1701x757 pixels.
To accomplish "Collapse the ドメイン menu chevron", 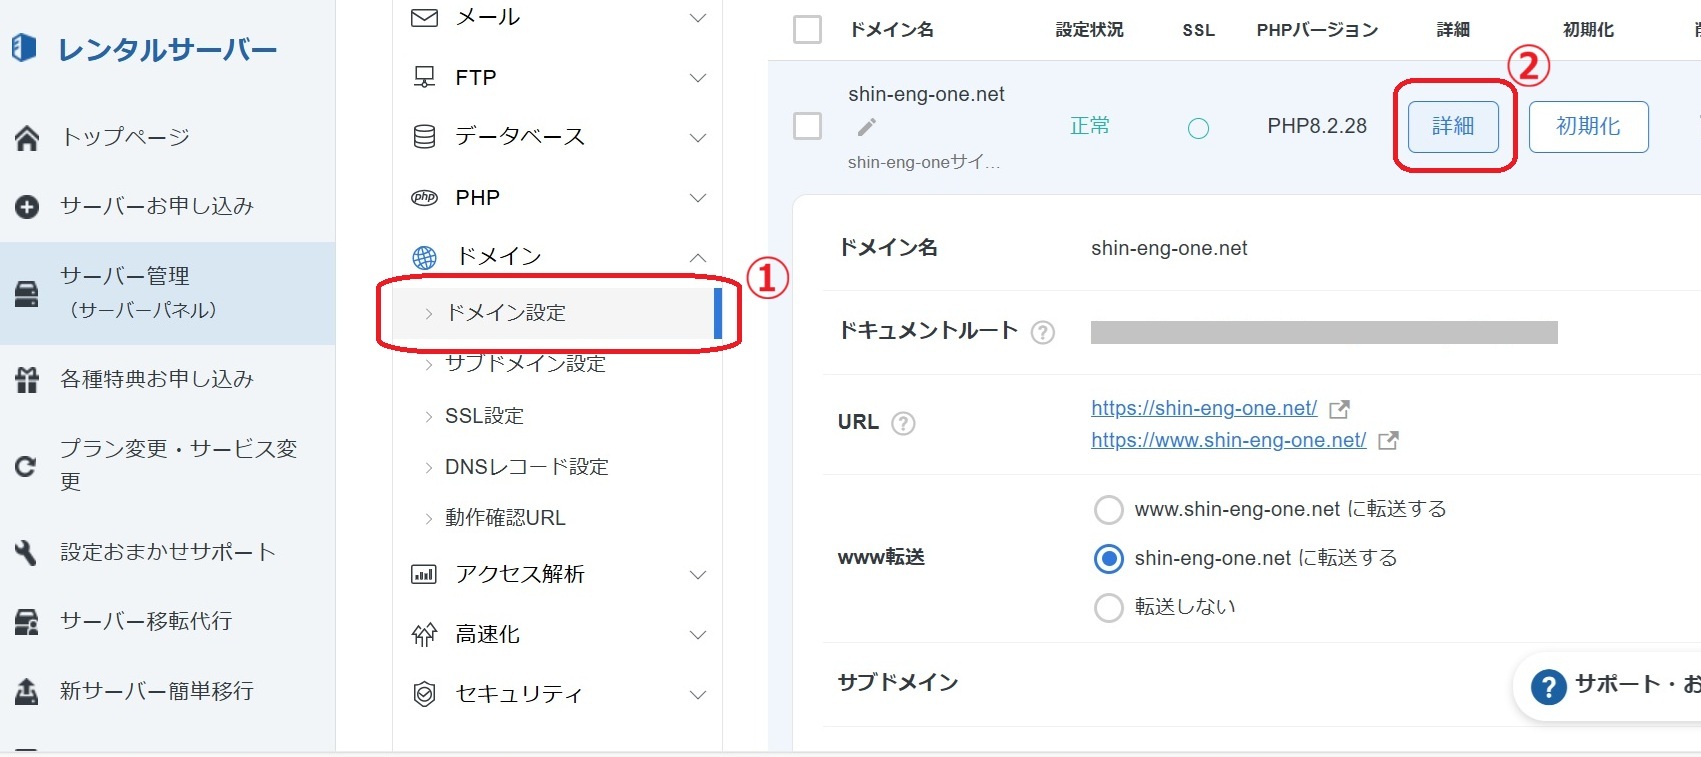I will tap(698, 258).
